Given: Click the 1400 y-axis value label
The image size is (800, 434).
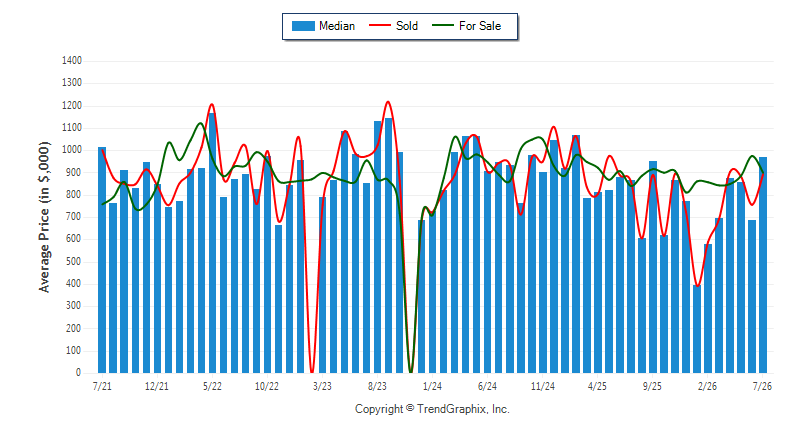Looking at the screenshot, I should [x=72, y=61].
